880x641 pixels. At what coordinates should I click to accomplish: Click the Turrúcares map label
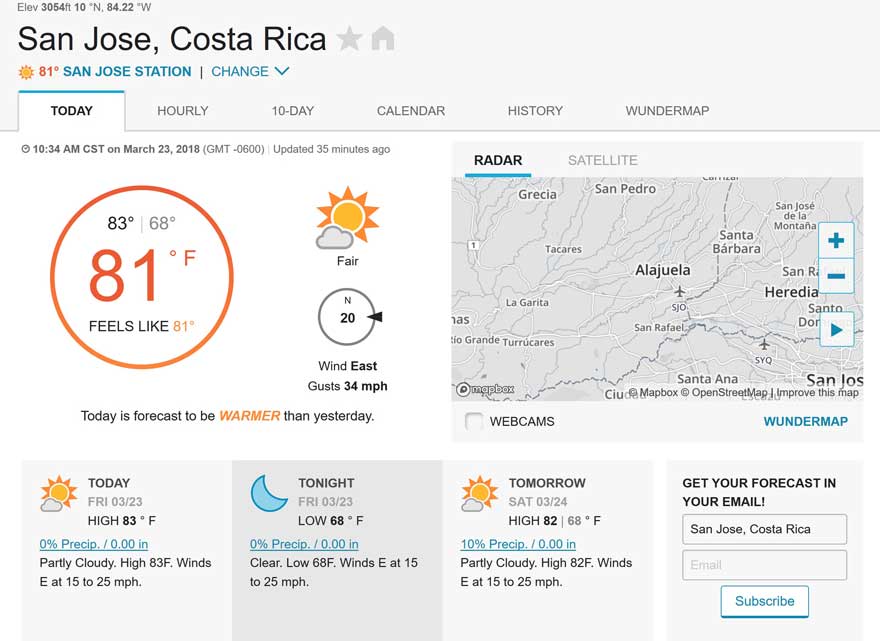528,342
